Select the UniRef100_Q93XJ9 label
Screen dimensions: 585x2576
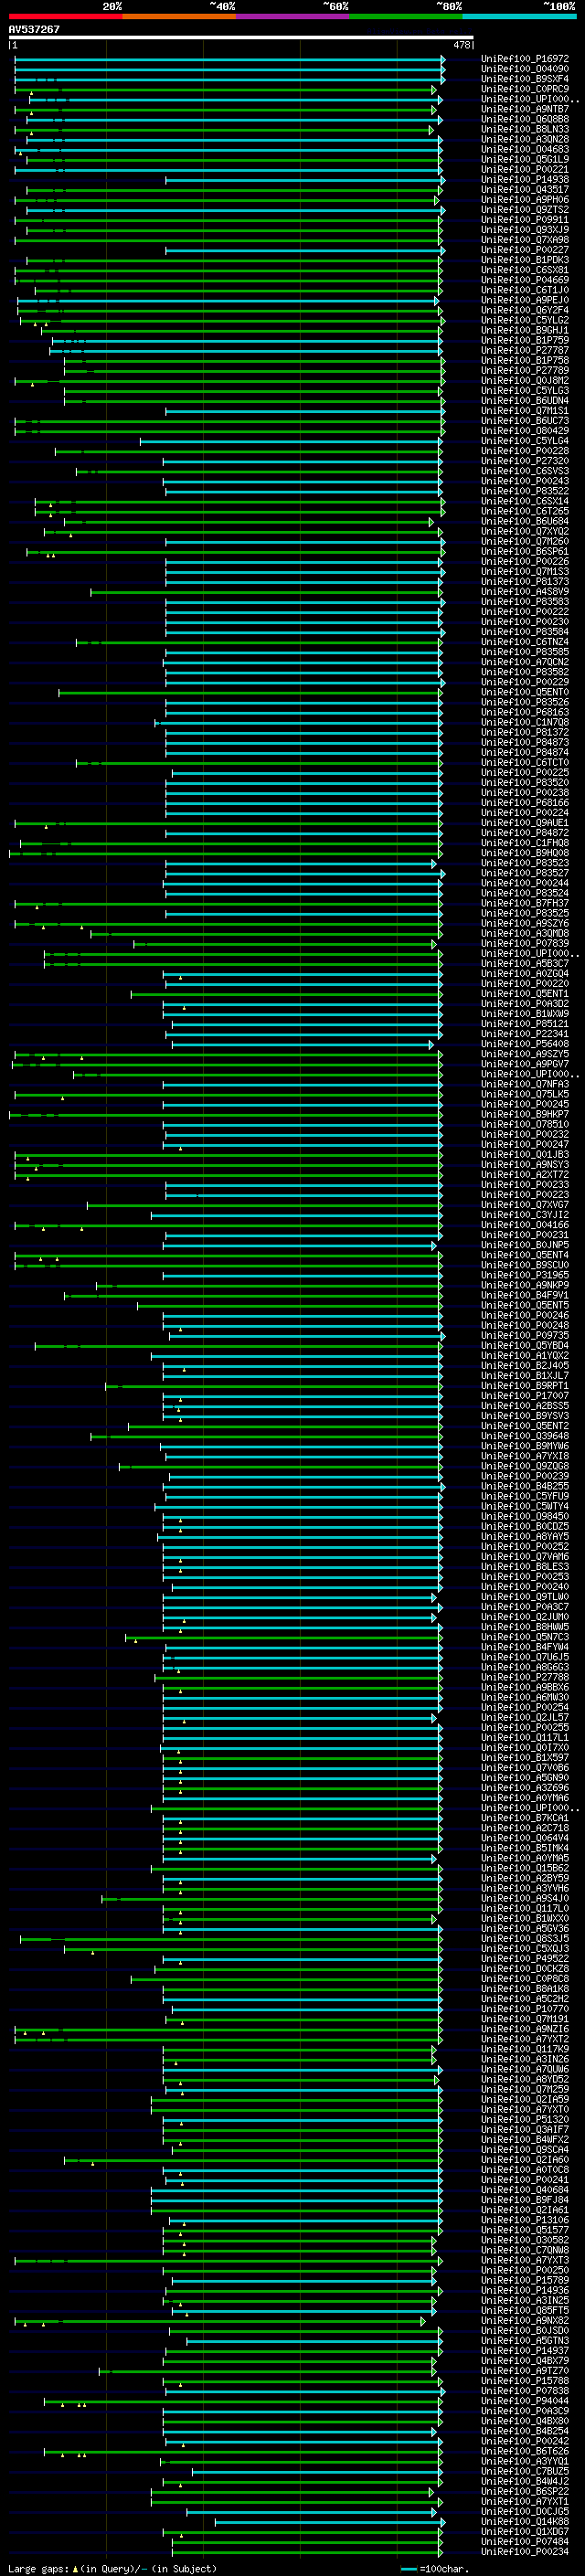pos(525,230)
